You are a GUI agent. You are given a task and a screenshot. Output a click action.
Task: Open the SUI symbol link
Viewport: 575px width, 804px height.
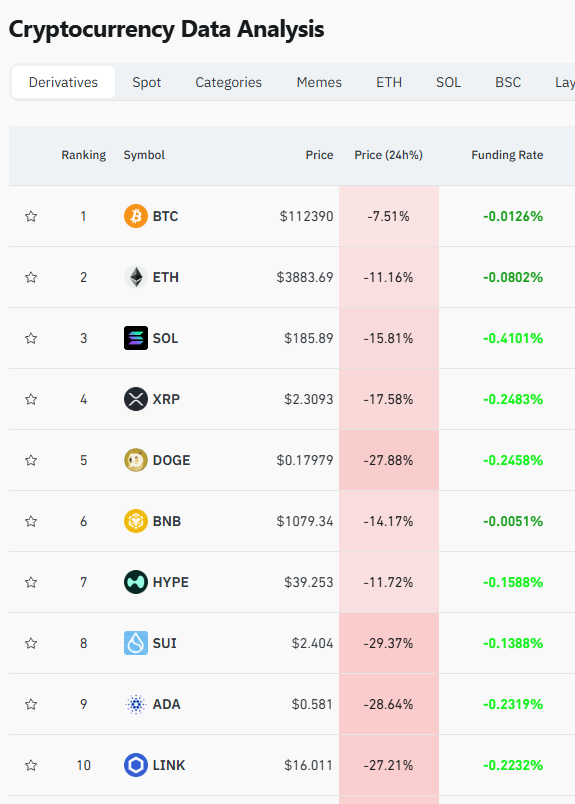click(165, 643)
